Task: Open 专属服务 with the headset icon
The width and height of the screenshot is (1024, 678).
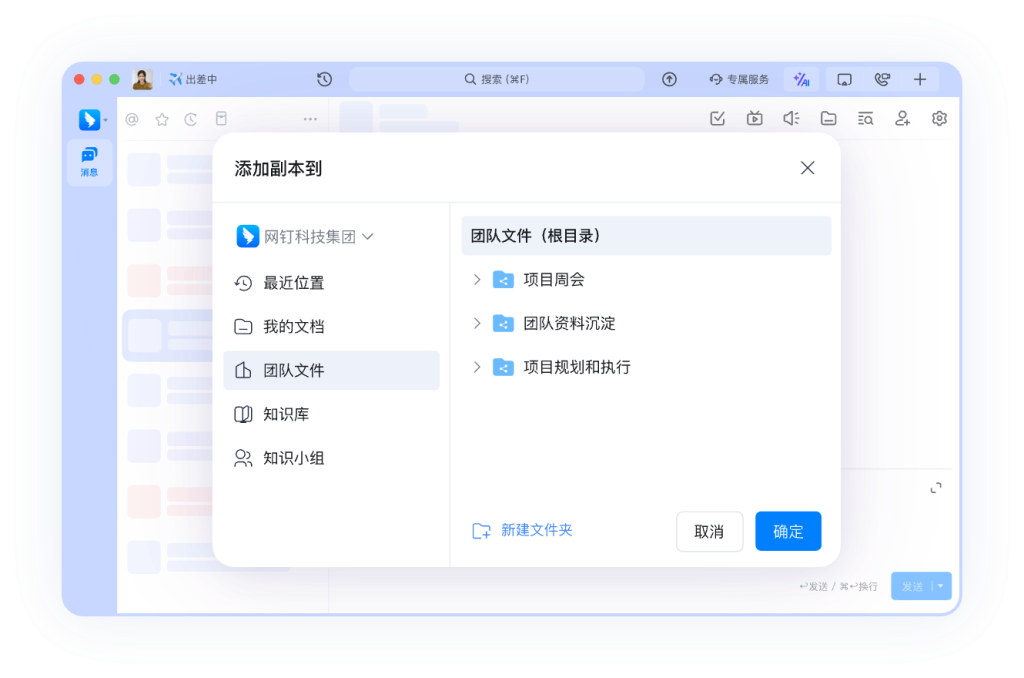Action: 737,79
